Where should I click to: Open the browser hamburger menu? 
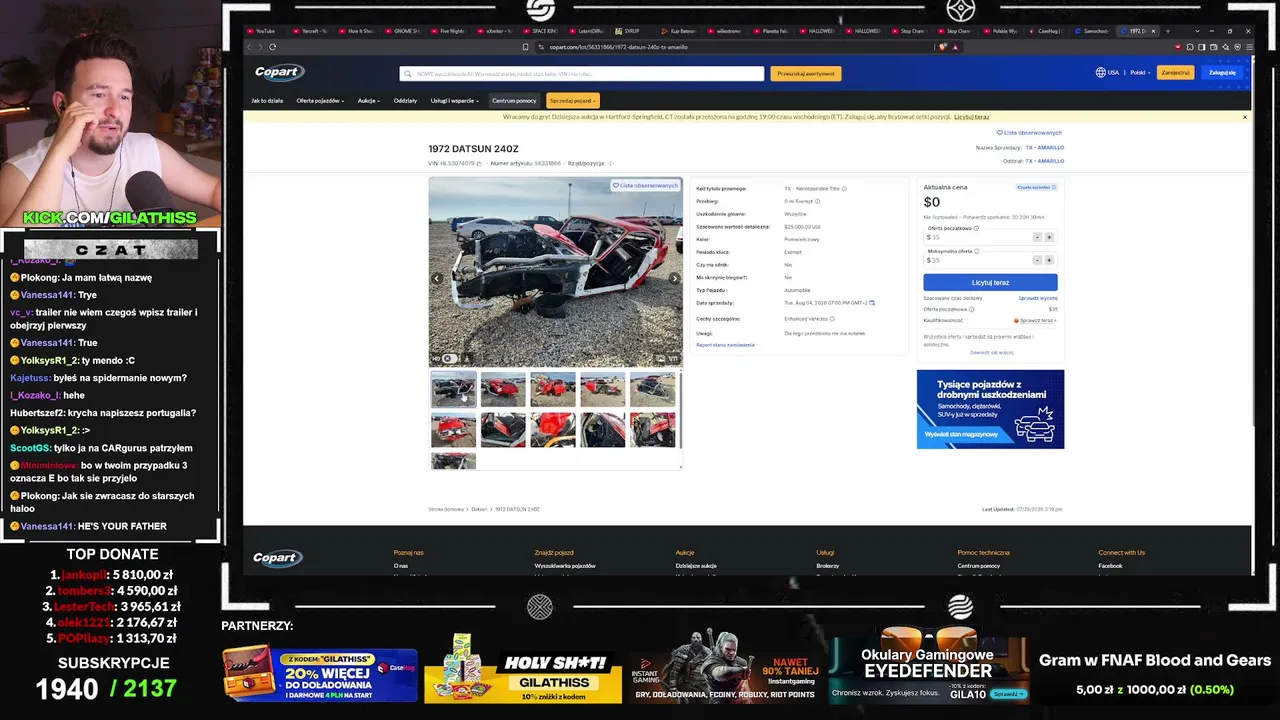click(x=1248, y=47)
